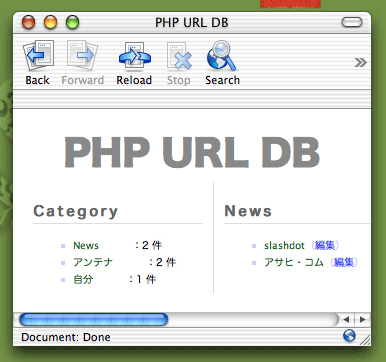Reload the page using the Reload icon
Image resolution: width=386 pixels, height=362 pixels.
(x=134, y=55)
